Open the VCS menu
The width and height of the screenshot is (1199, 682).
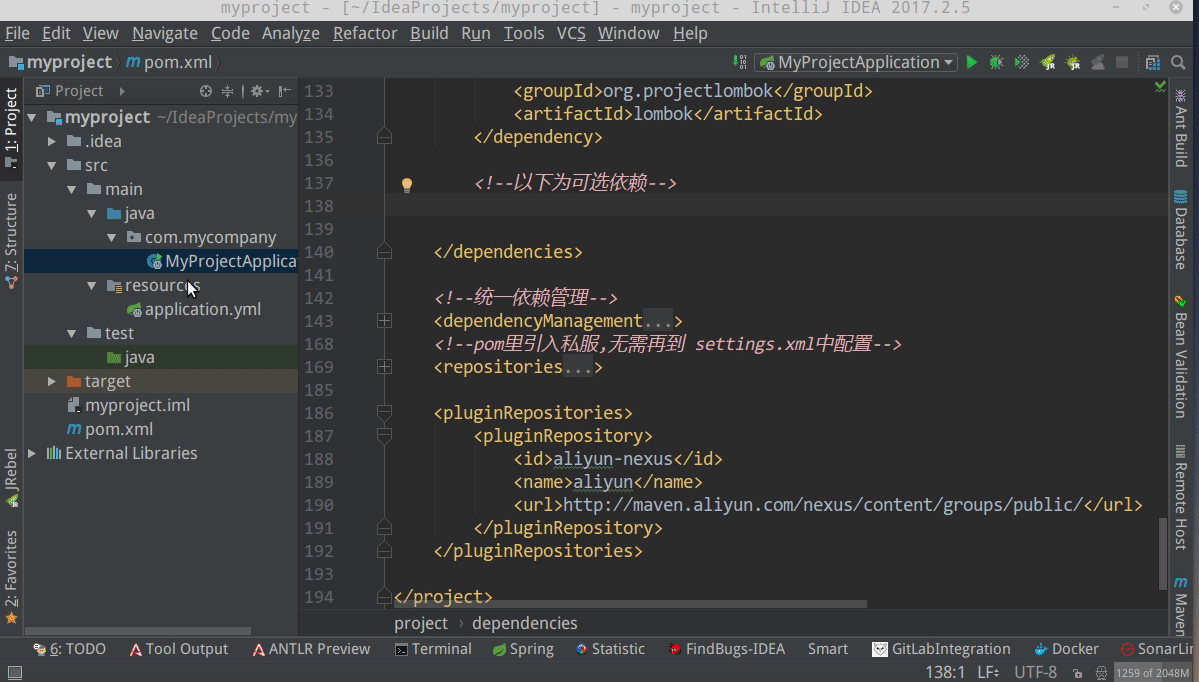pyautogui.click(x=570, y=34)
